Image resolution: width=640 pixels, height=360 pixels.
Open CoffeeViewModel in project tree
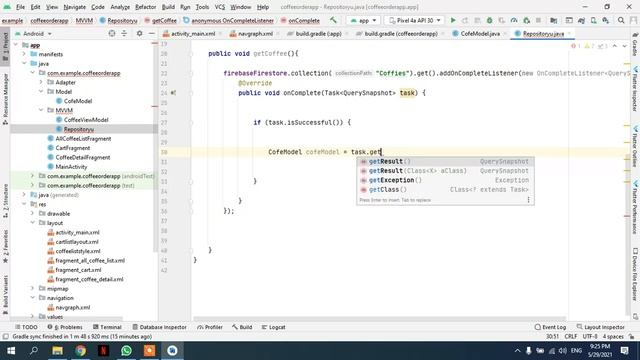(x=86, y=120)
